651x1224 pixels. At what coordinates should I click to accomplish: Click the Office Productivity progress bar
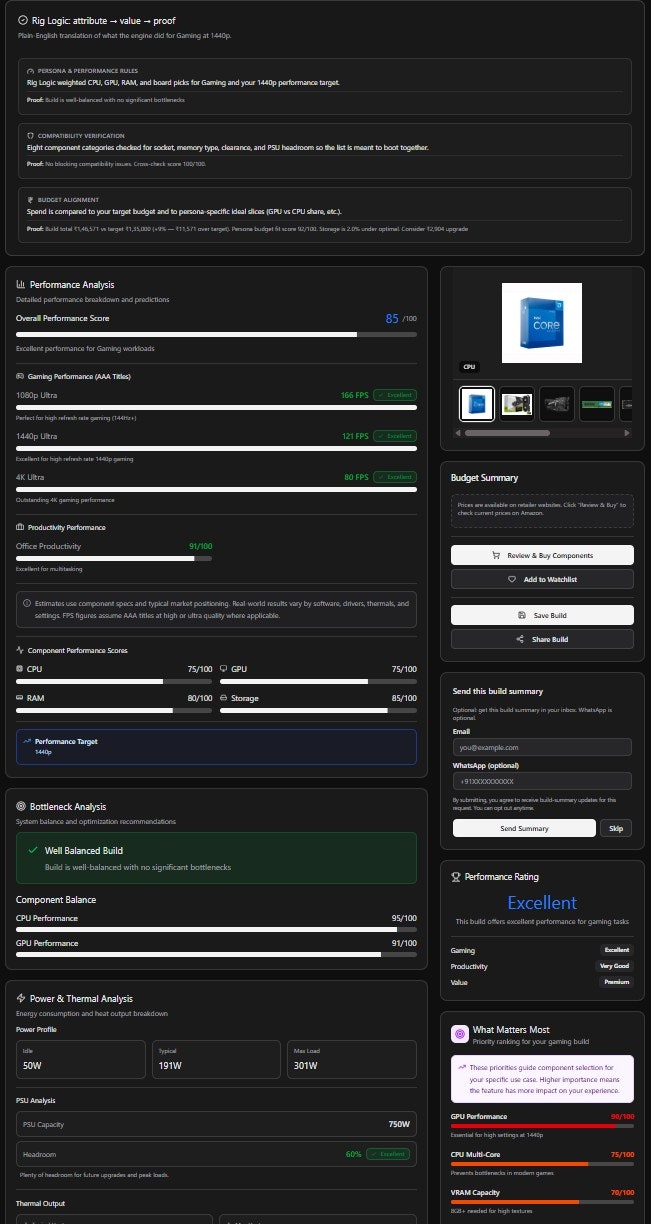pos(114,558)
